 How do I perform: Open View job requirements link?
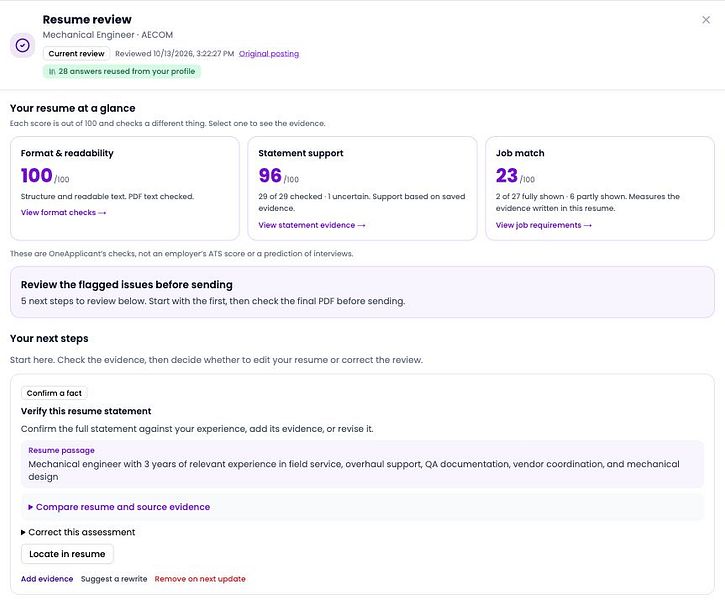pos(543,225)
